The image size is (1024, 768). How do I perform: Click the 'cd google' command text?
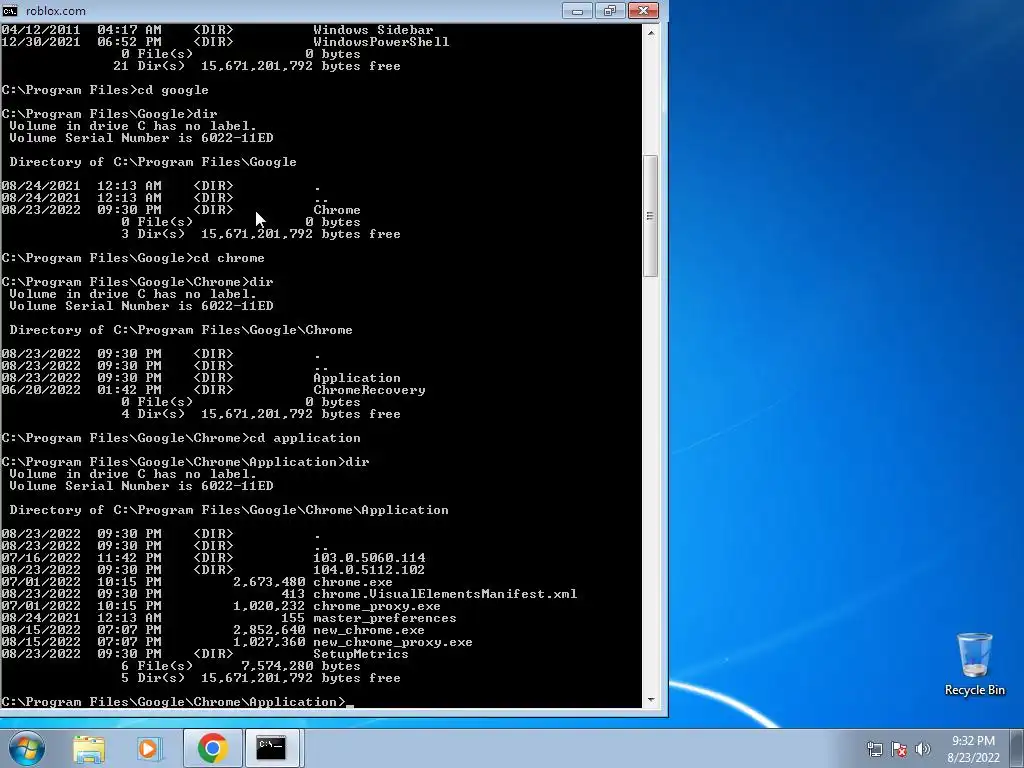coord(173,90)
